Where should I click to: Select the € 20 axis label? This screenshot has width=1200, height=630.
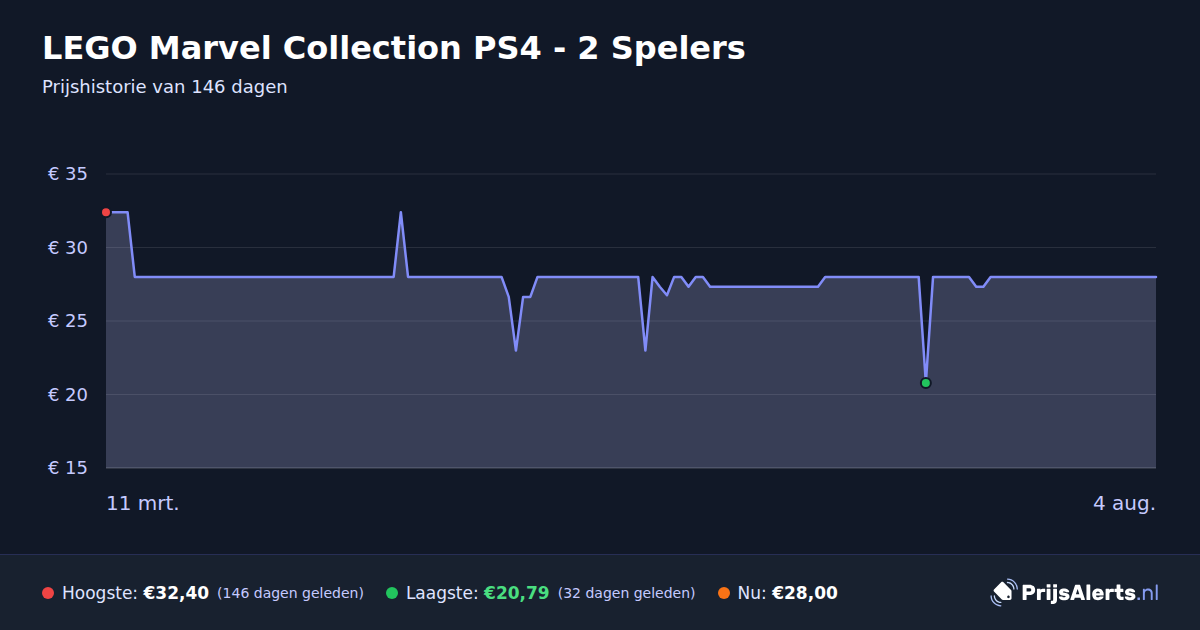68,395
